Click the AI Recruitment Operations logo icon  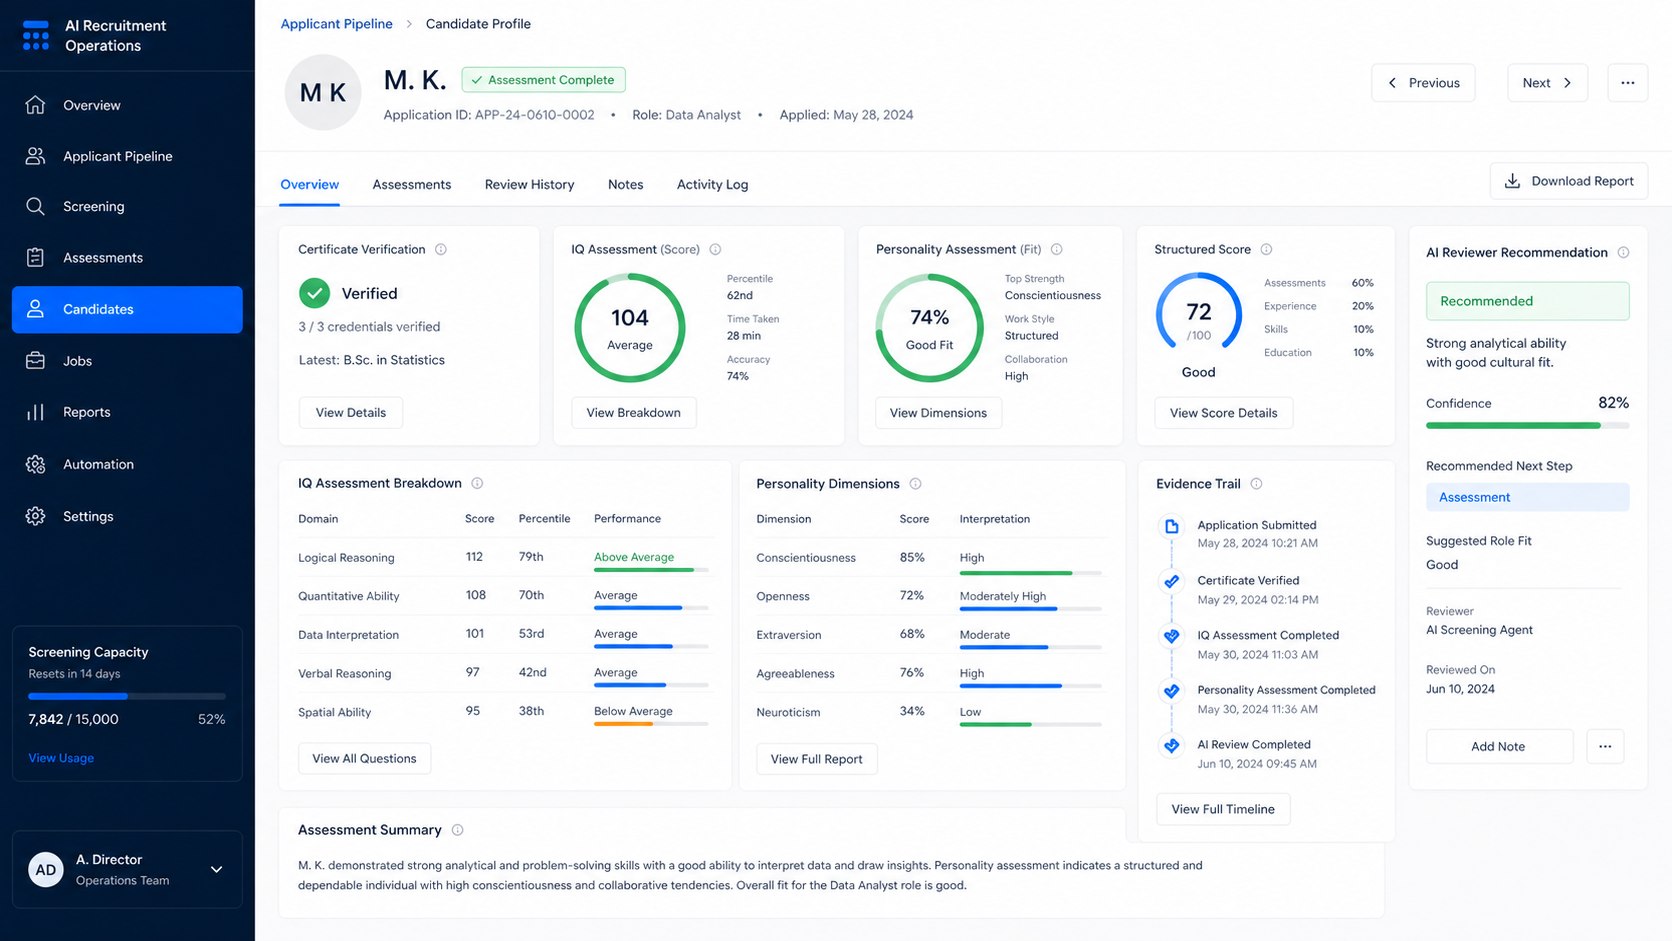click(x=36, y=35)
